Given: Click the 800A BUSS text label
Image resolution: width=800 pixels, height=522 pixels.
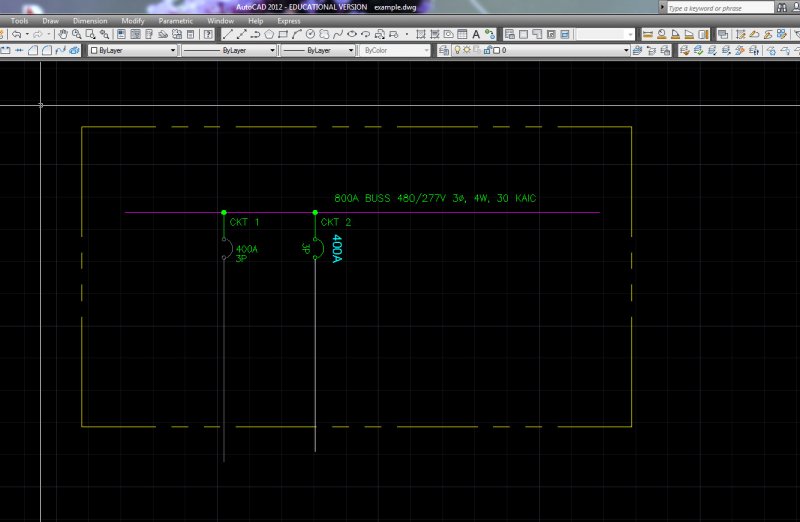Looking at the screenshot, I should click(434, 198).
